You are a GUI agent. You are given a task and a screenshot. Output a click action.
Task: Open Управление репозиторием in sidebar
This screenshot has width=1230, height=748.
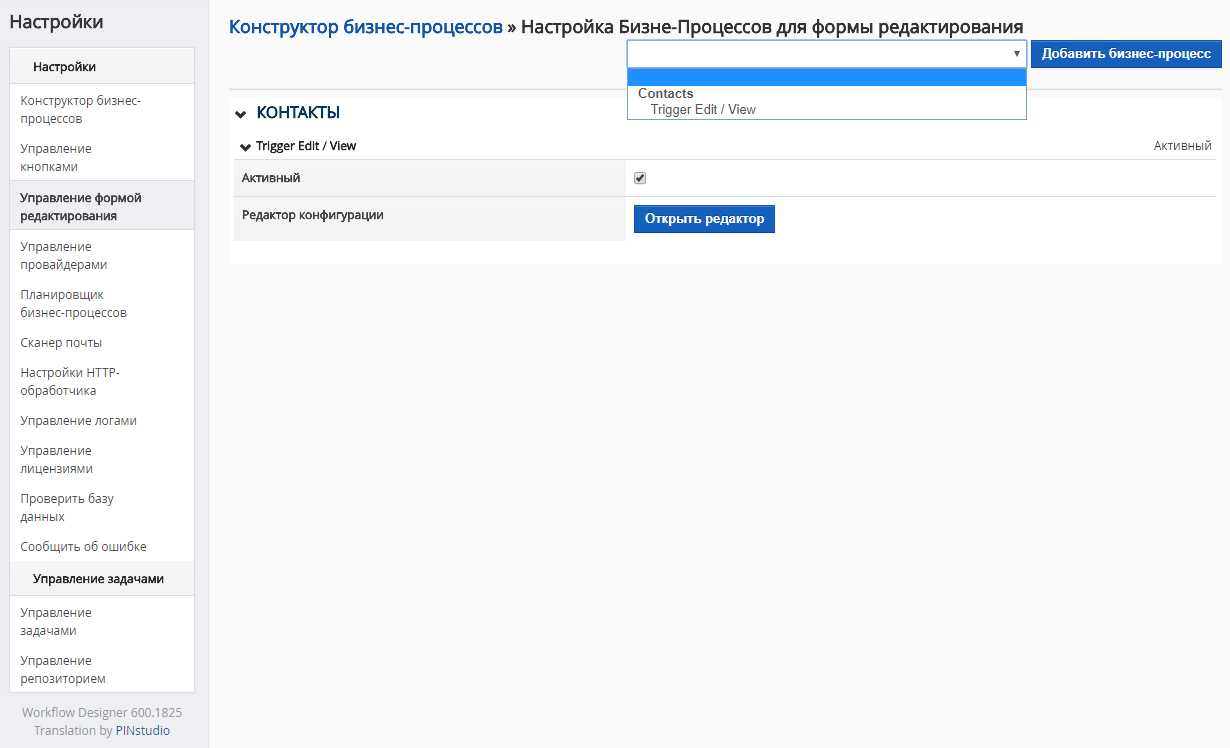click(63, 670)
